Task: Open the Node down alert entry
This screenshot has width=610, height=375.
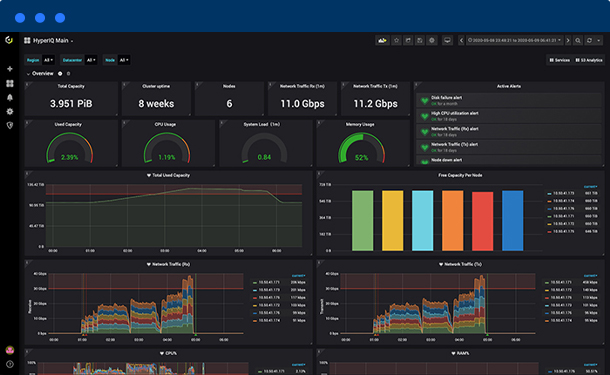Action: (x=508, y=160)
